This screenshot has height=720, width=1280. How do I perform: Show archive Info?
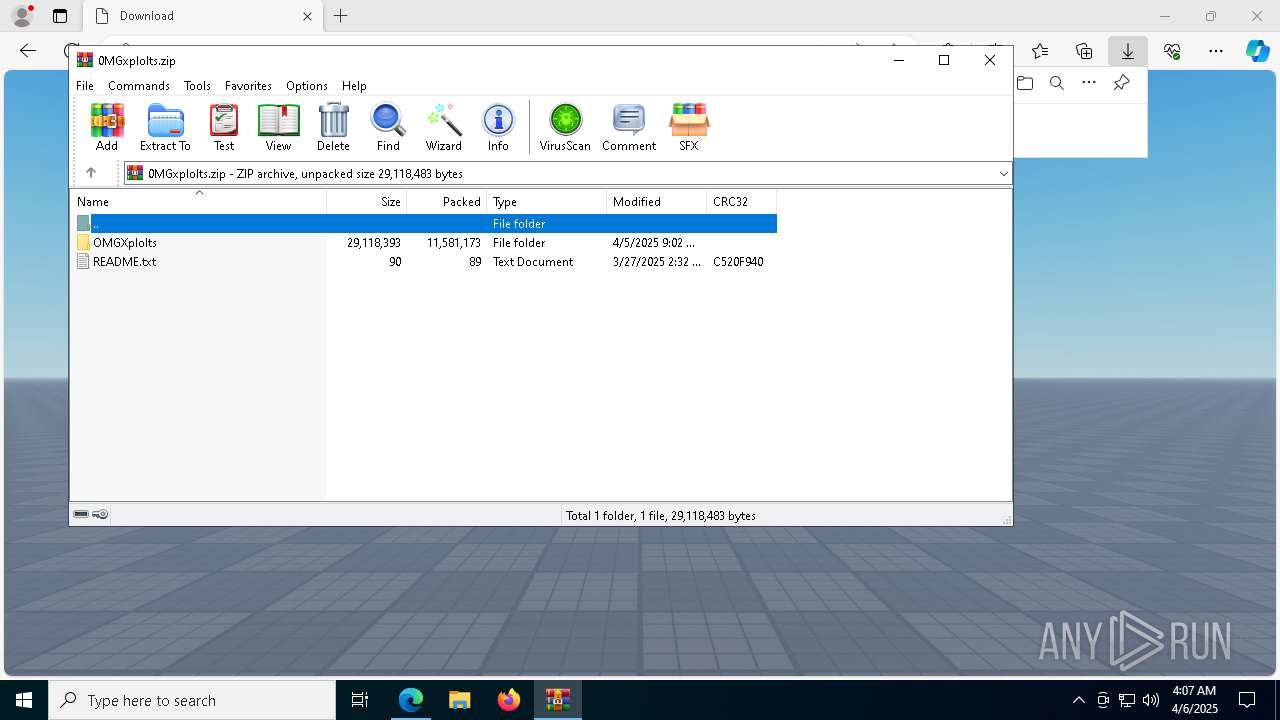coord(498,127)
